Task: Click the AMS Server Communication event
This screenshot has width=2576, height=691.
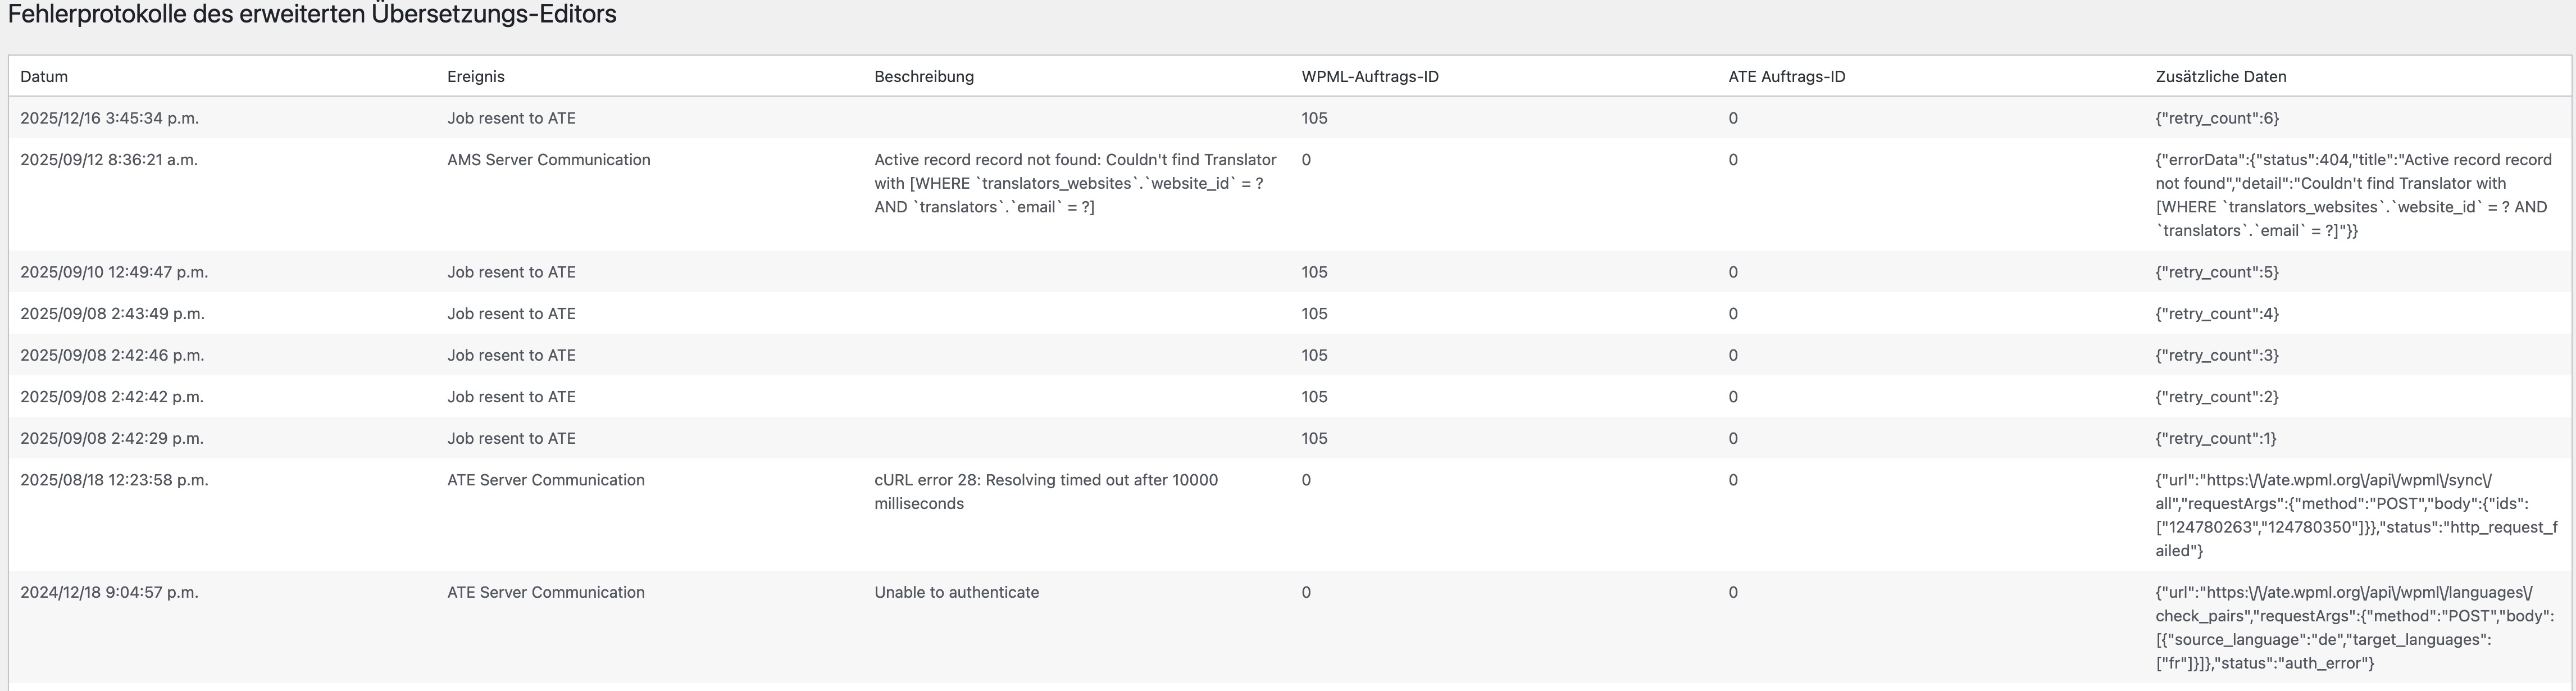Action: [549, 160]
